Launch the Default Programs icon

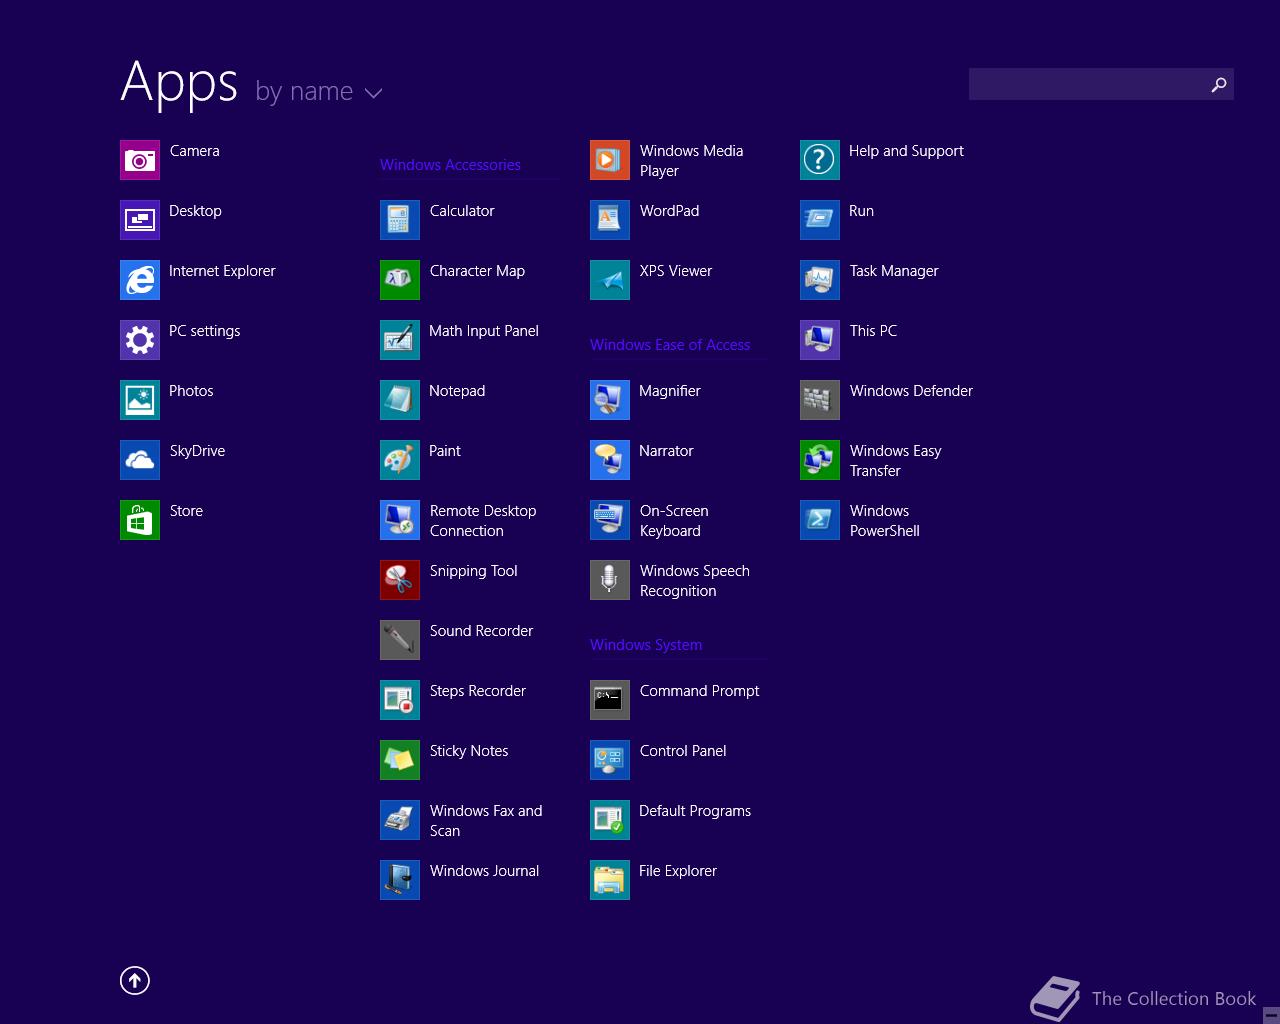click(x=610, y=820)
